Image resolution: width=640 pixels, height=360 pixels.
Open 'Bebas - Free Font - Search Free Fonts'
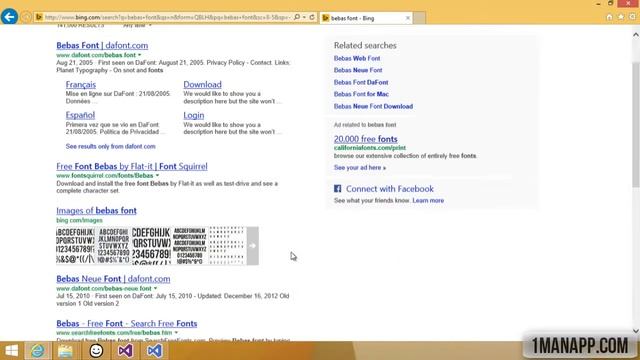tap(127, 323)
